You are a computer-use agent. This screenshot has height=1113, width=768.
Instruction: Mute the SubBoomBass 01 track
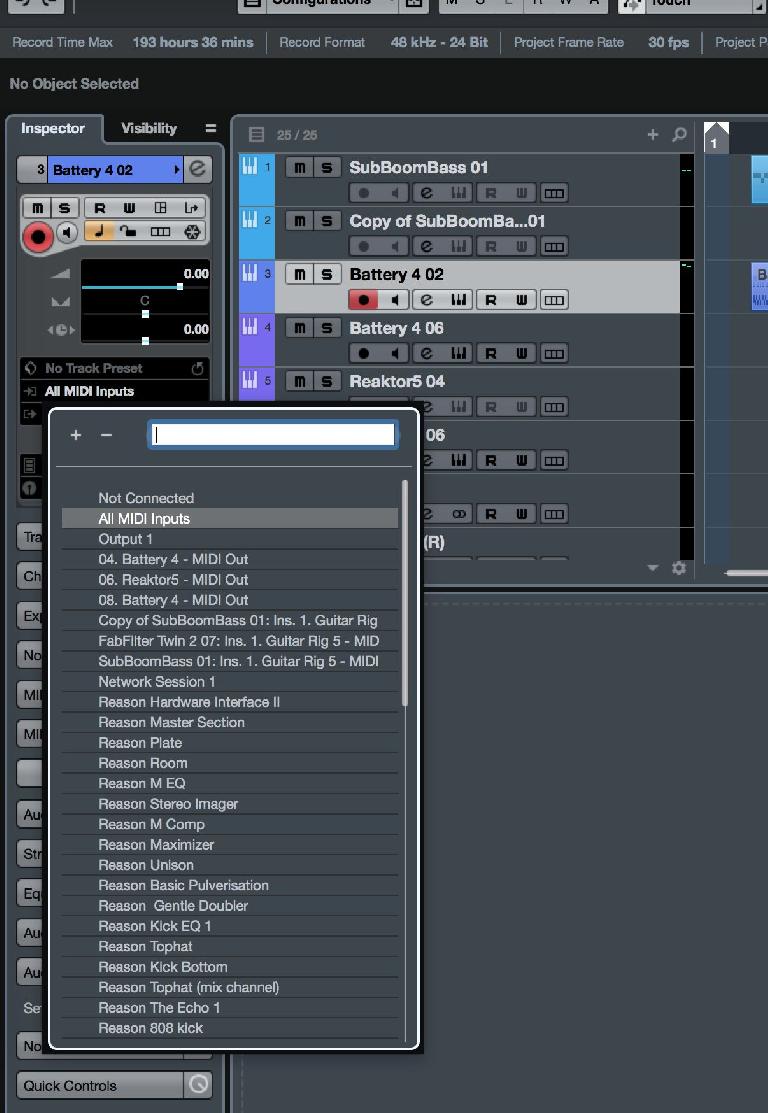(x=300, y=168)
